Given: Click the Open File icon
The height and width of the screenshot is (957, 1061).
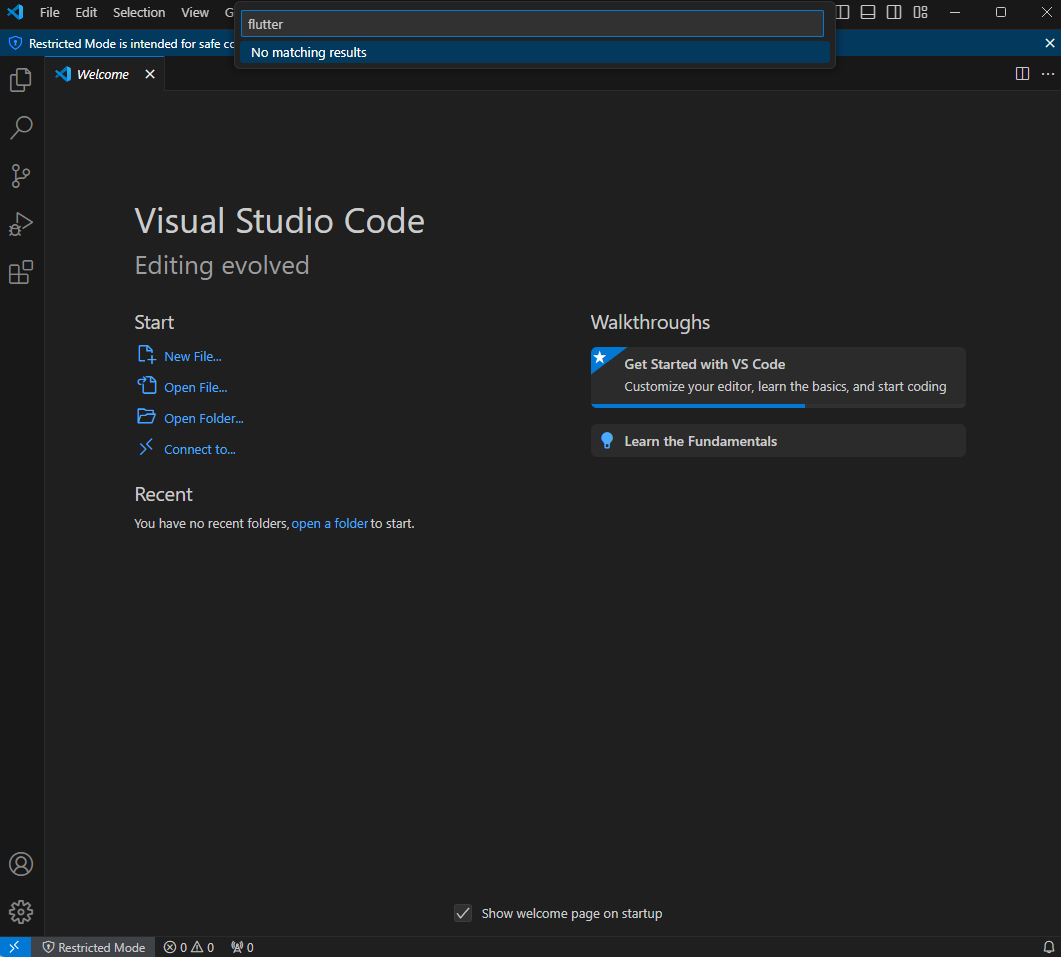Looking at the screenshot, I should (146, 385).
